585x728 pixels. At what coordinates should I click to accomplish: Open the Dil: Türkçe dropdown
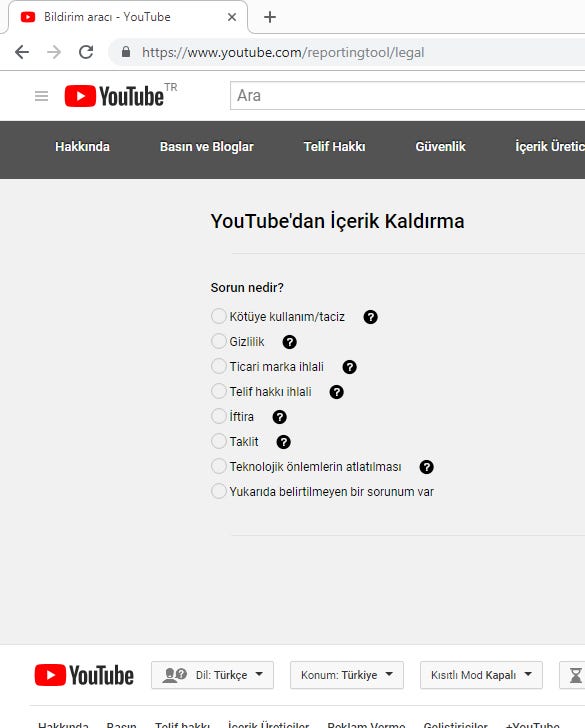tap(212, 675)
